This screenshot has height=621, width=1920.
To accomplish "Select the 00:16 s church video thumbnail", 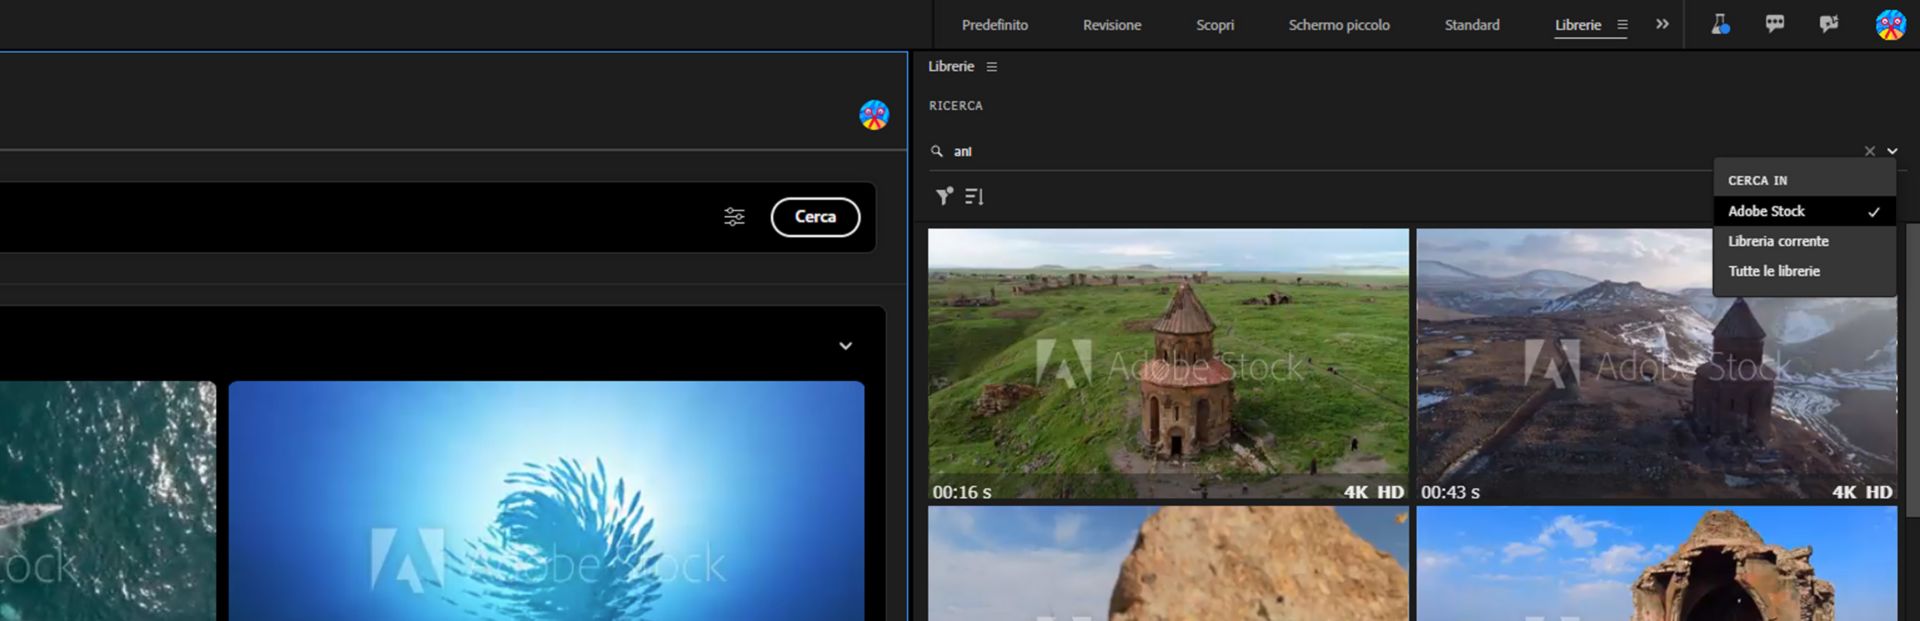I will coord(1168,365).
